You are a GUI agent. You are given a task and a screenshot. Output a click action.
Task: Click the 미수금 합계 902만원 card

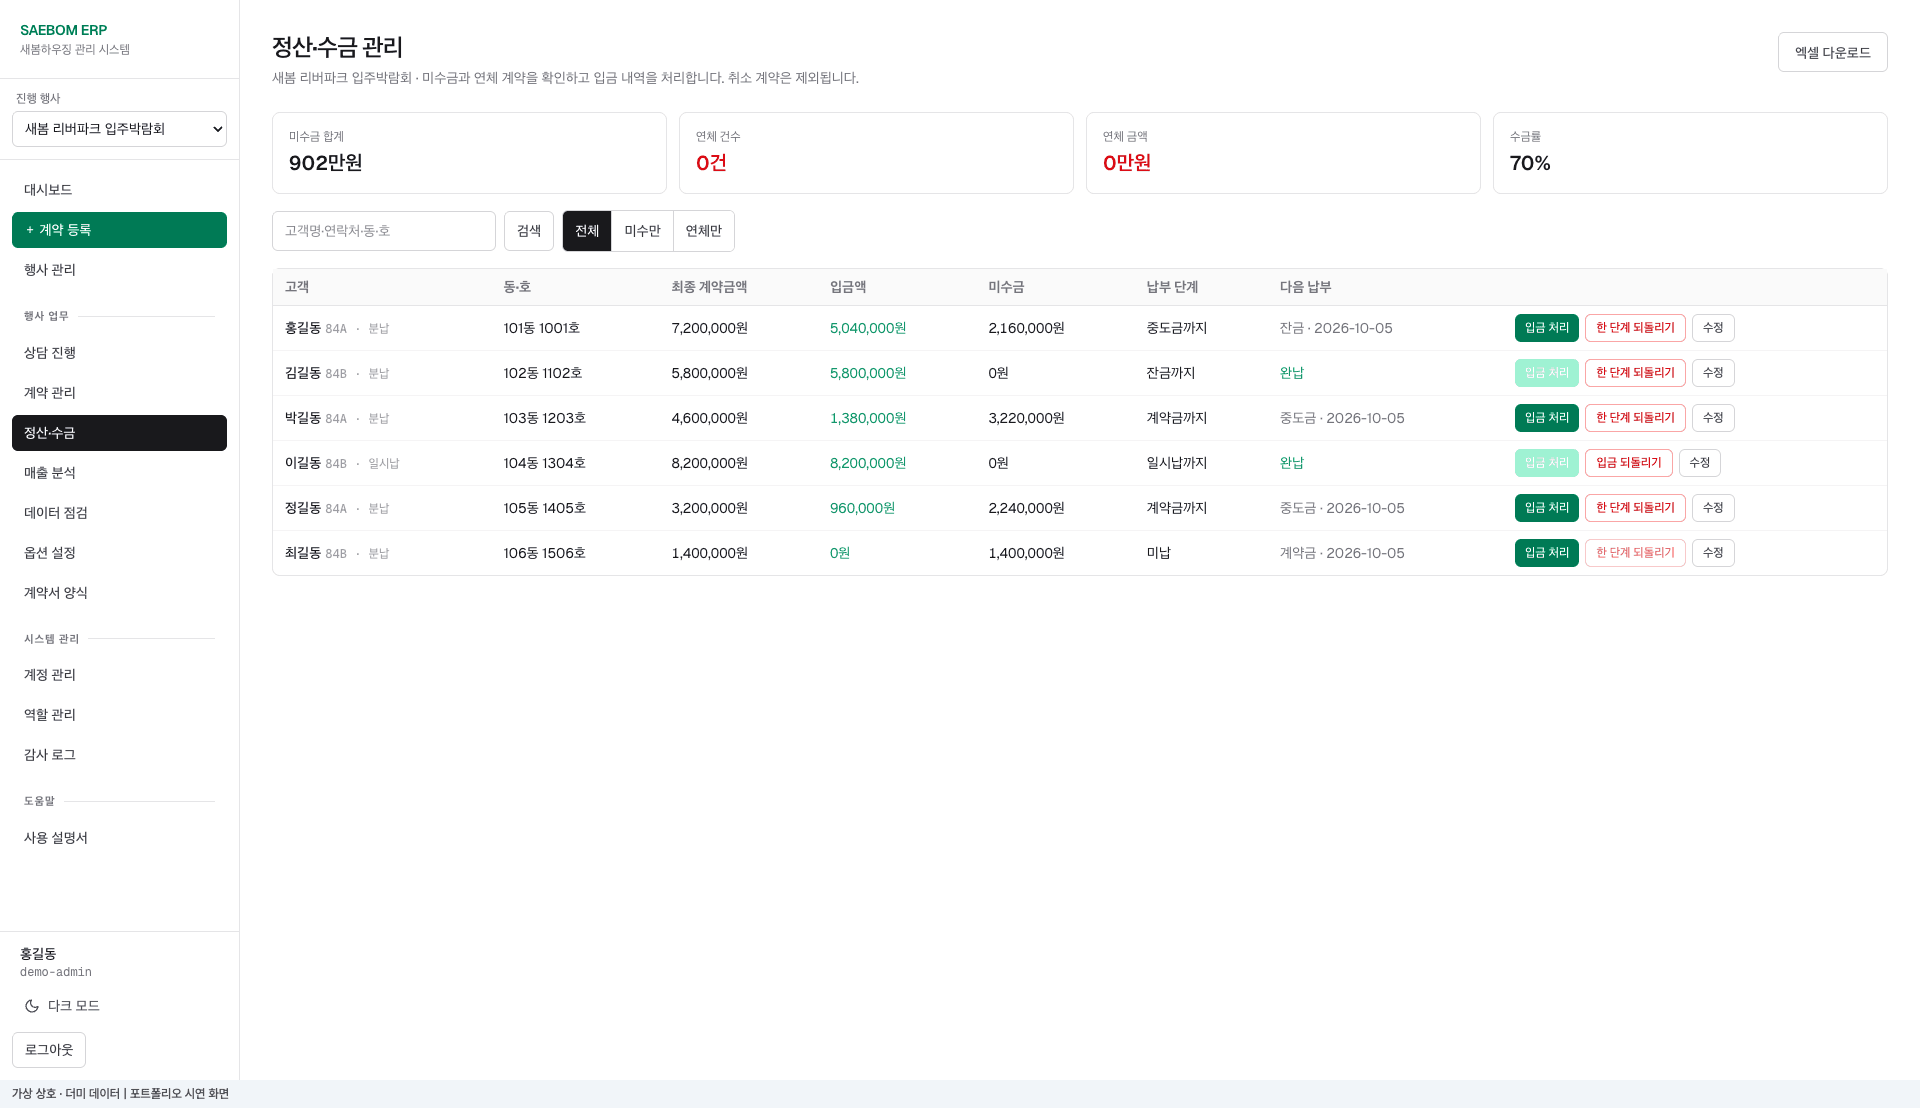click(469, 153)
